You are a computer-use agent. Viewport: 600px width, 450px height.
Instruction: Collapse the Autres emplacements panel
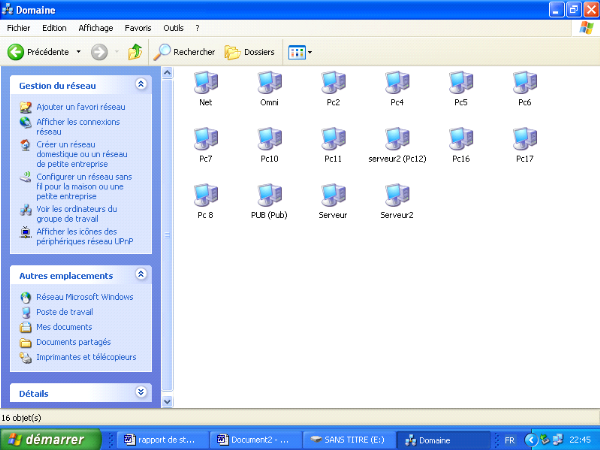tap(141, 274)
